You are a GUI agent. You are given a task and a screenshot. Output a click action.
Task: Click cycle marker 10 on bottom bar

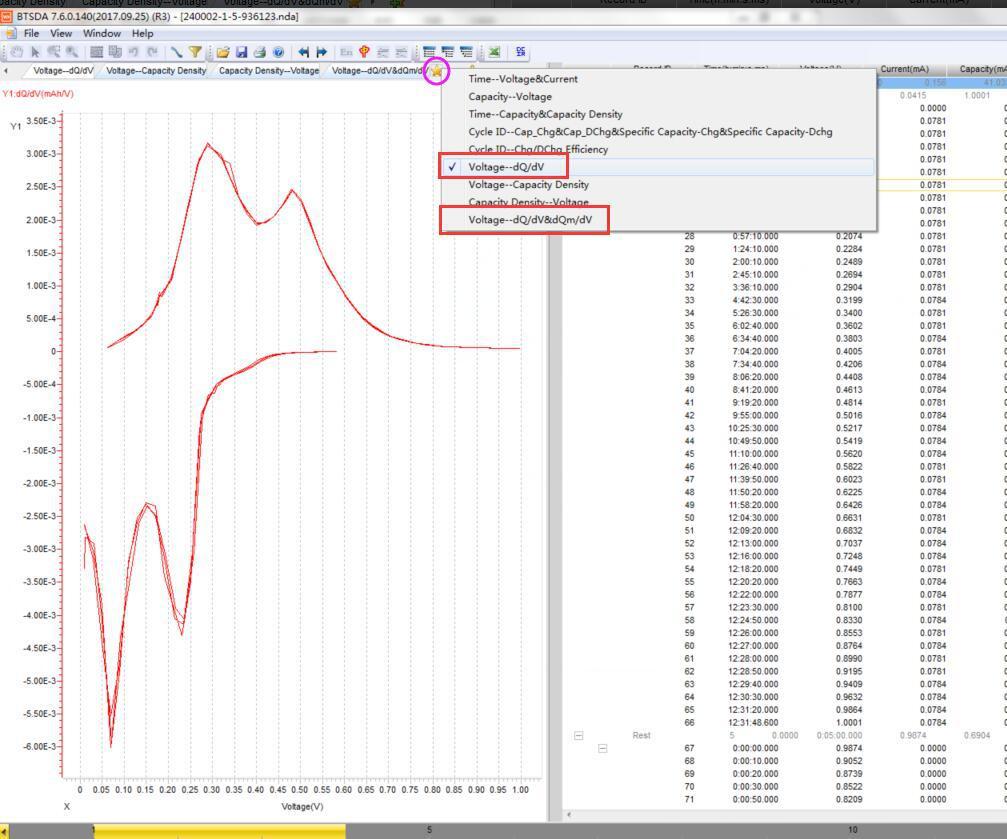coord(852,830)
